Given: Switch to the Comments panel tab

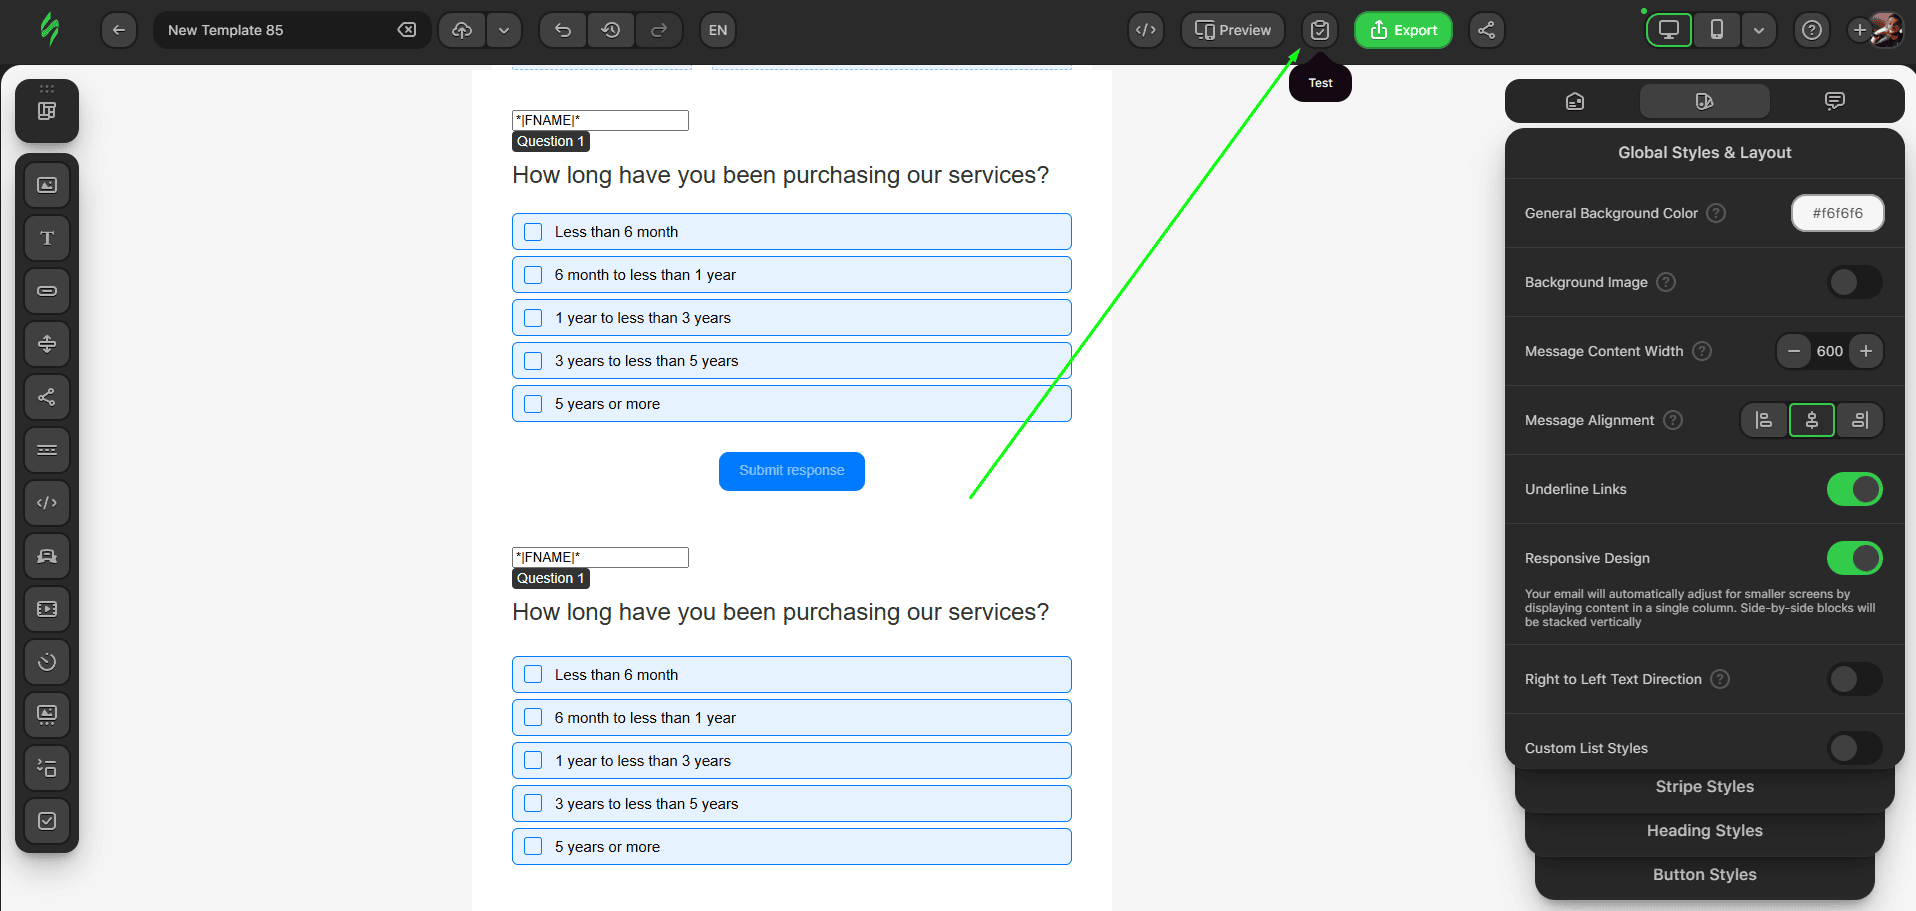Looking at the screenshot, I should pos(1835,100).
